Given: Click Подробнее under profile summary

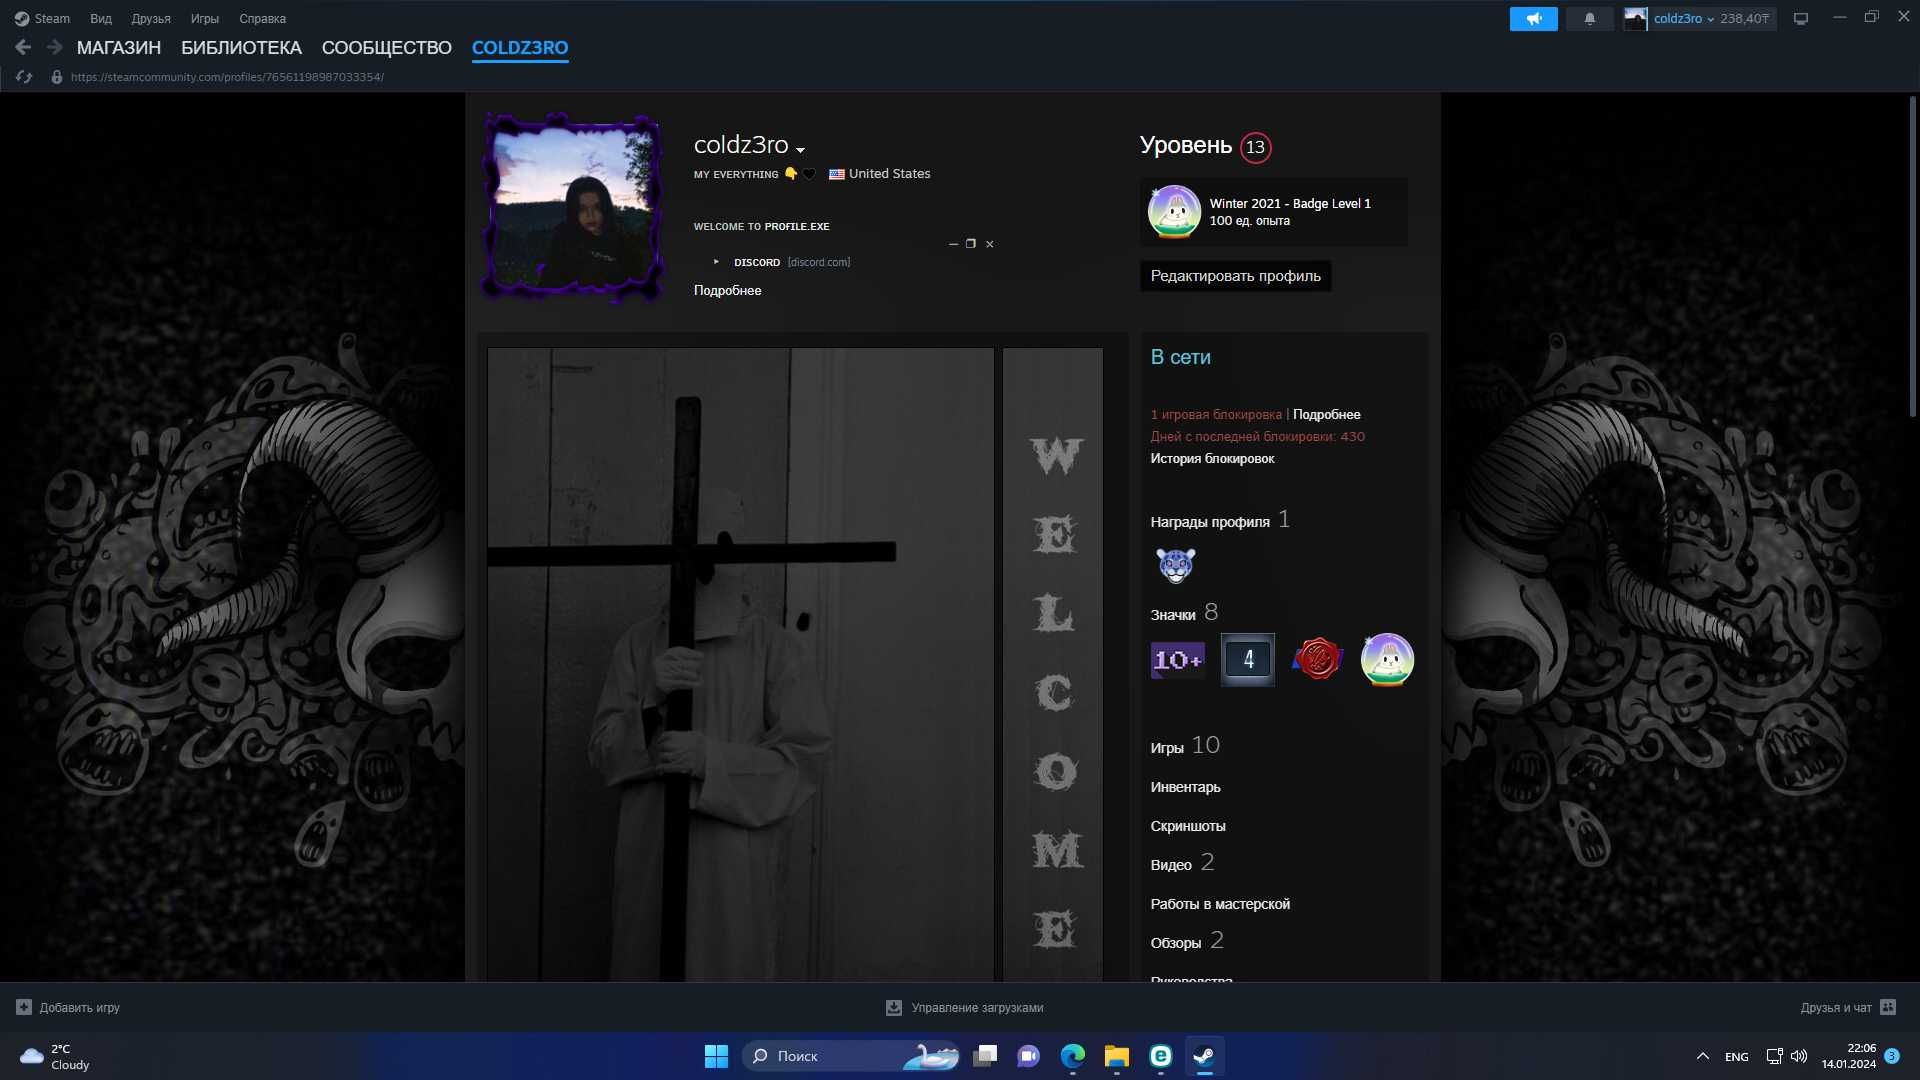Looking at the screenshot, I should click(x=727, y=290).
